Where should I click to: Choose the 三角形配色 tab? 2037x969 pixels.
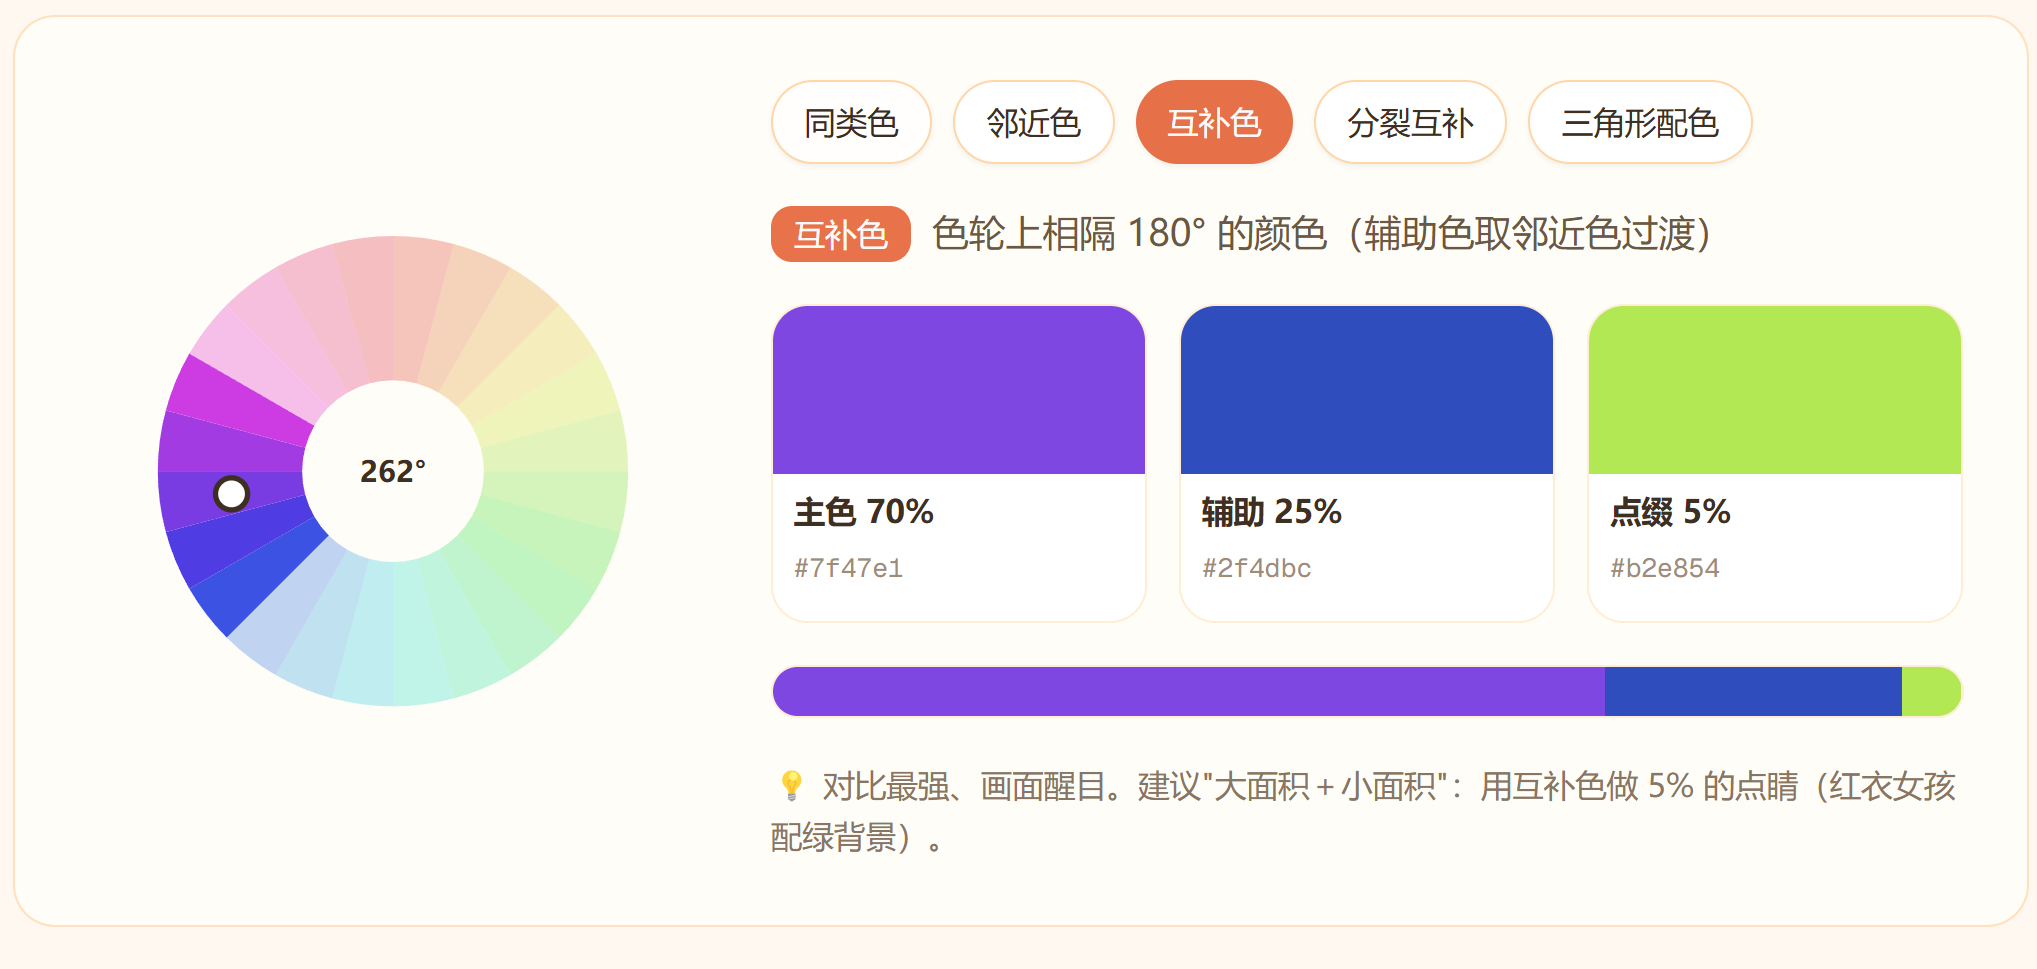[1640, 122]
